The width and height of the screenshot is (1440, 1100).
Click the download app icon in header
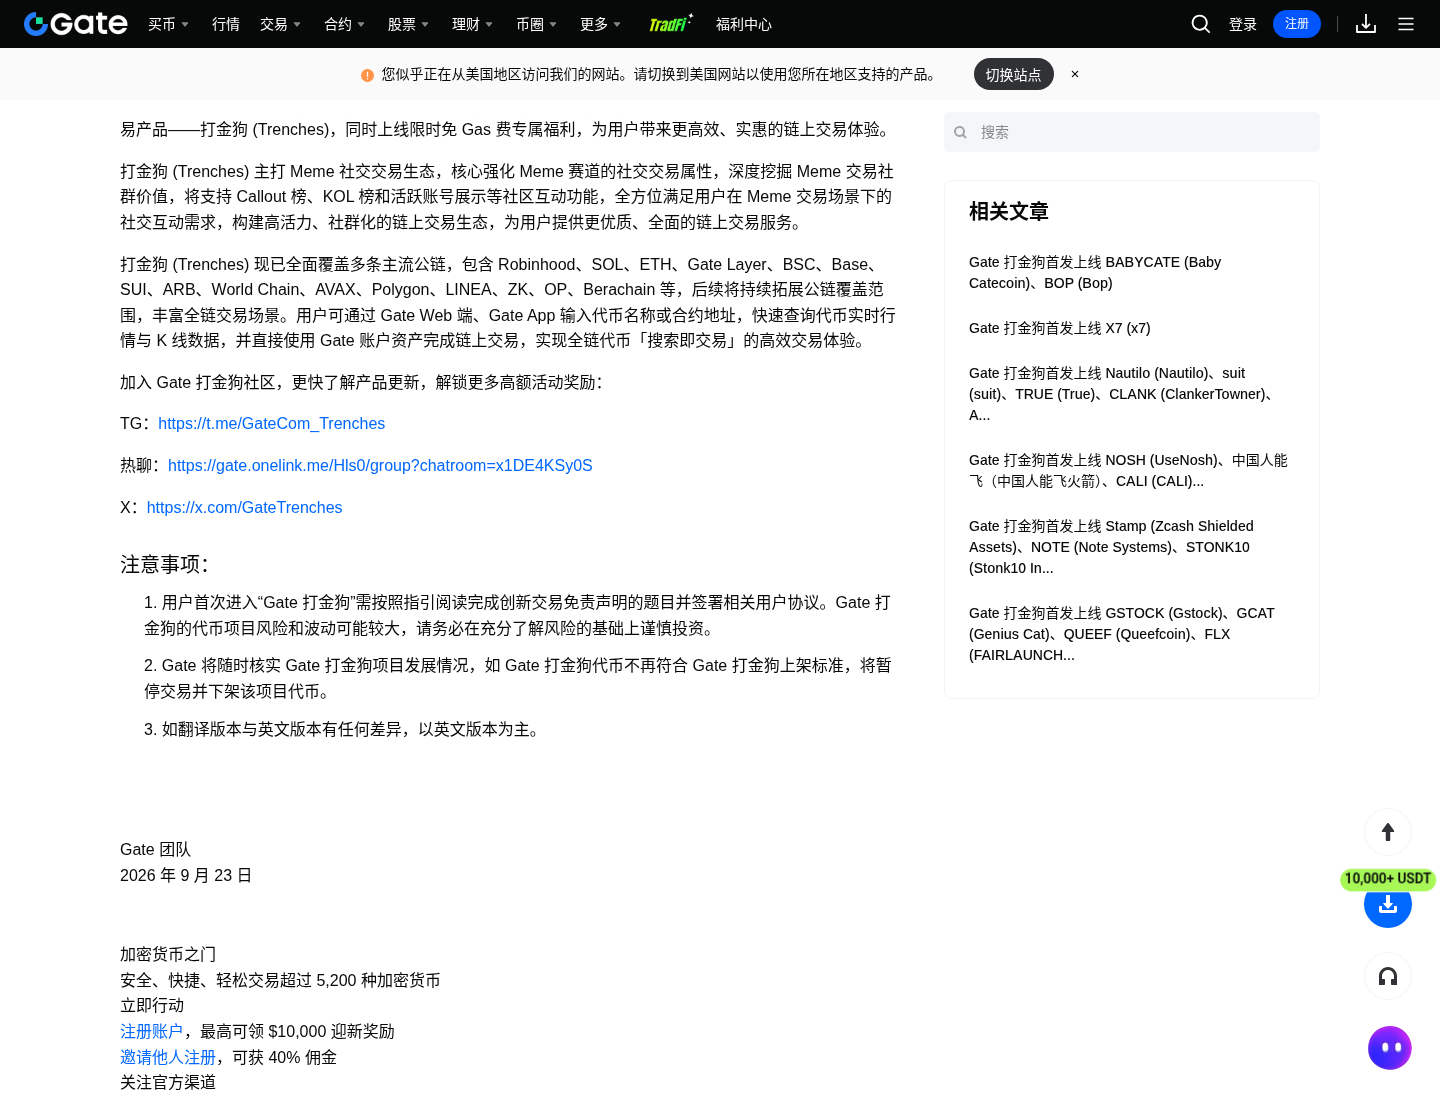1366,24
